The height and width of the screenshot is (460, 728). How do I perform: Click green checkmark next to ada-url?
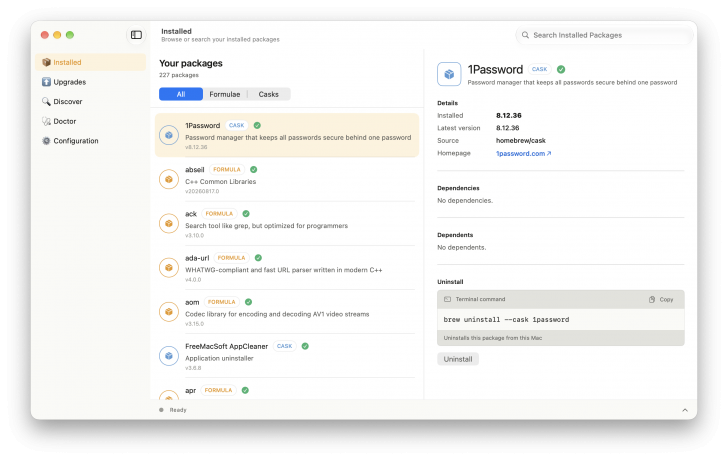click(x=258, y=258)
